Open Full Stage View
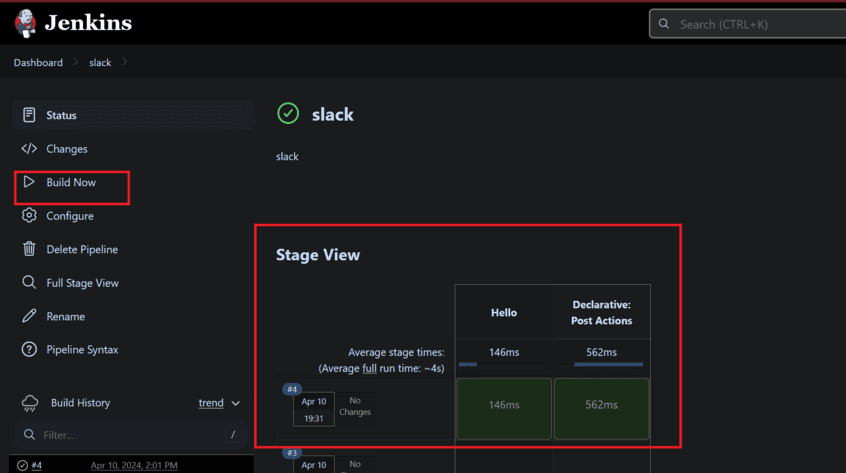The height and width of the screenshot is (473, 846). pyautogui.click(x=83, y=283)
